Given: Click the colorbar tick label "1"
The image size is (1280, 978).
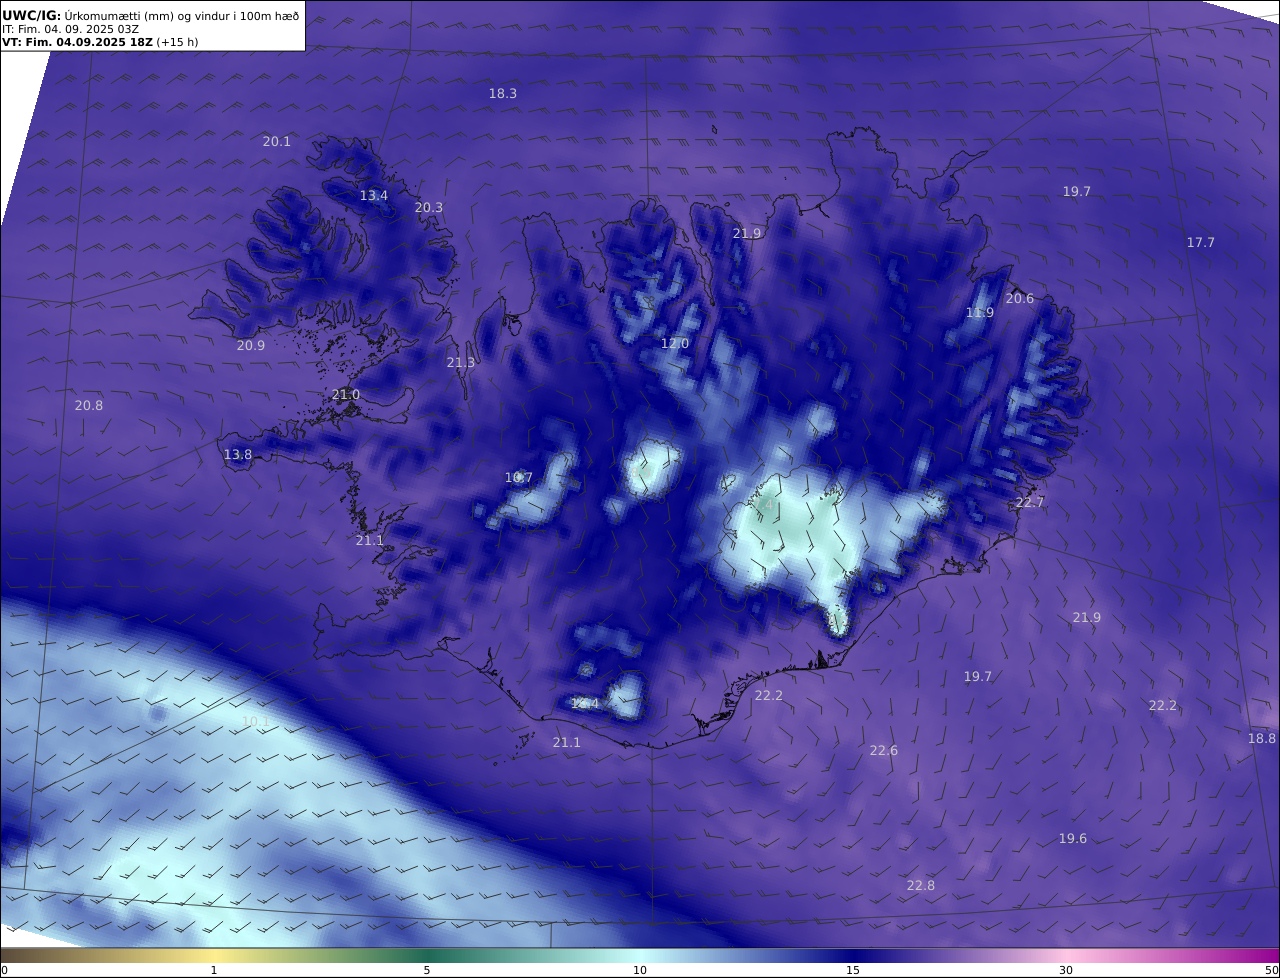Looking at the screenshot, I should 214,970.
